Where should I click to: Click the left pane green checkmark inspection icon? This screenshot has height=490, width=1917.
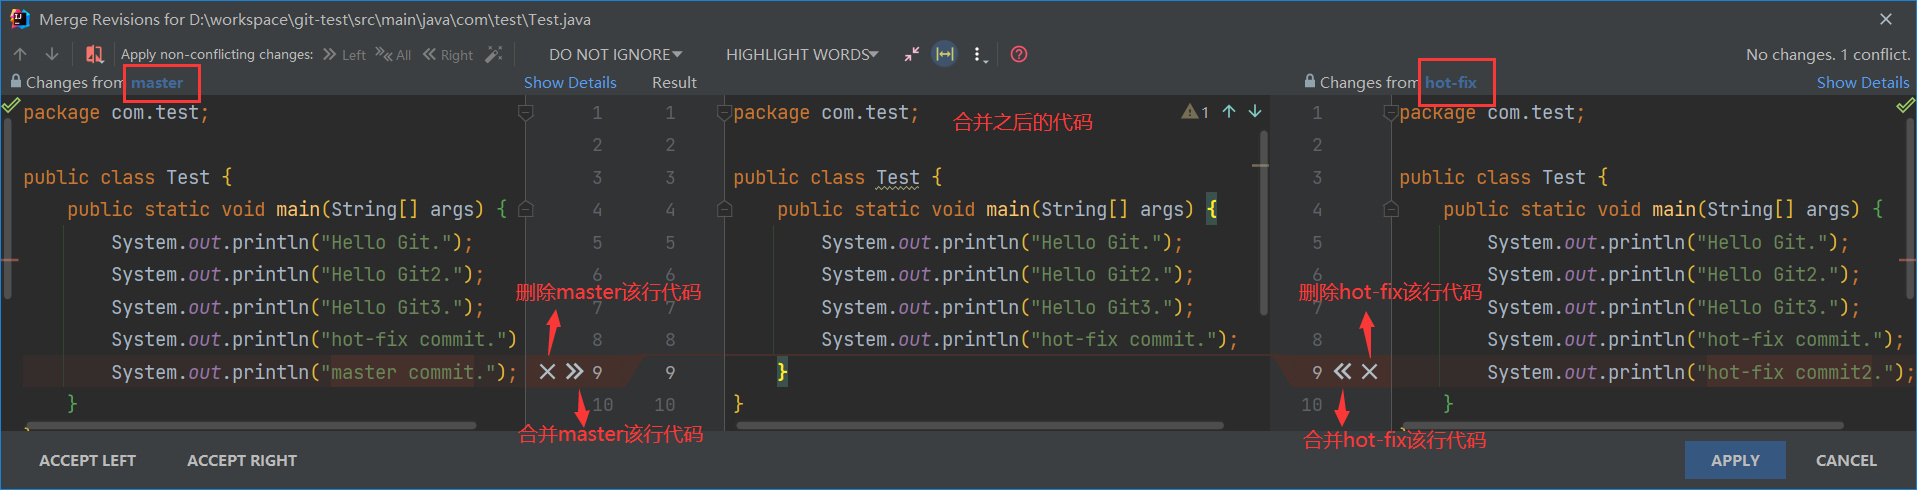pos(11,105)
